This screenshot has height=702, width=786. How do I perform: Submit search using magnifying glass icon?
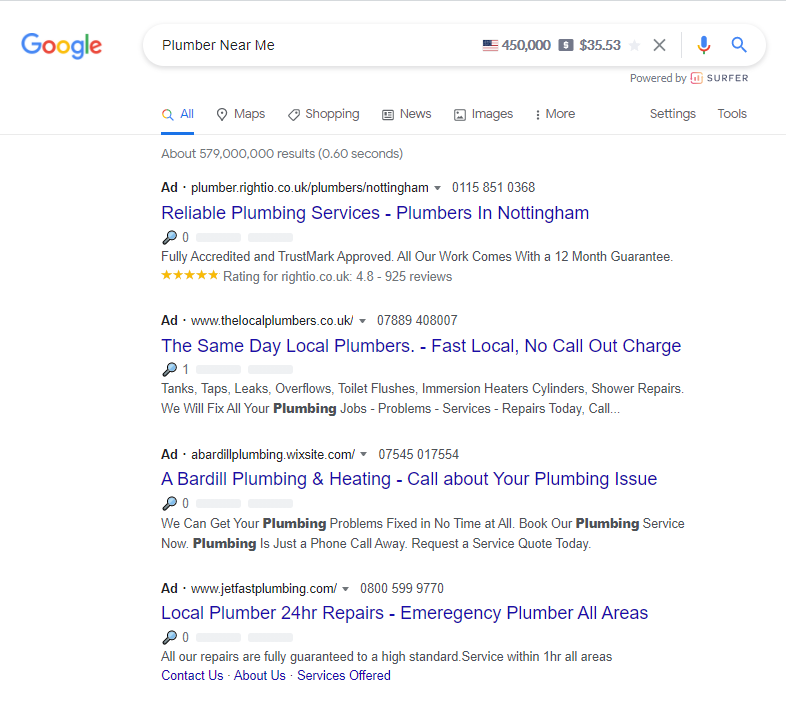pos(739,45)
